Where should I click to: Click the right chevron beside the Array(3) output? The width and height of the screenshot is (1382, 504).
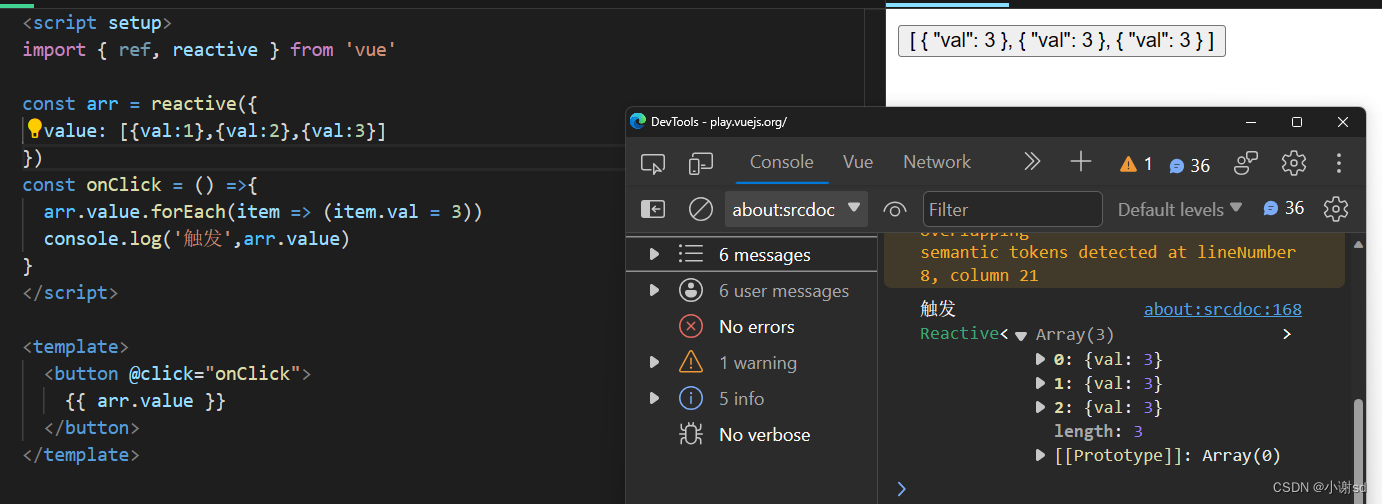[x=1287, y=335]
